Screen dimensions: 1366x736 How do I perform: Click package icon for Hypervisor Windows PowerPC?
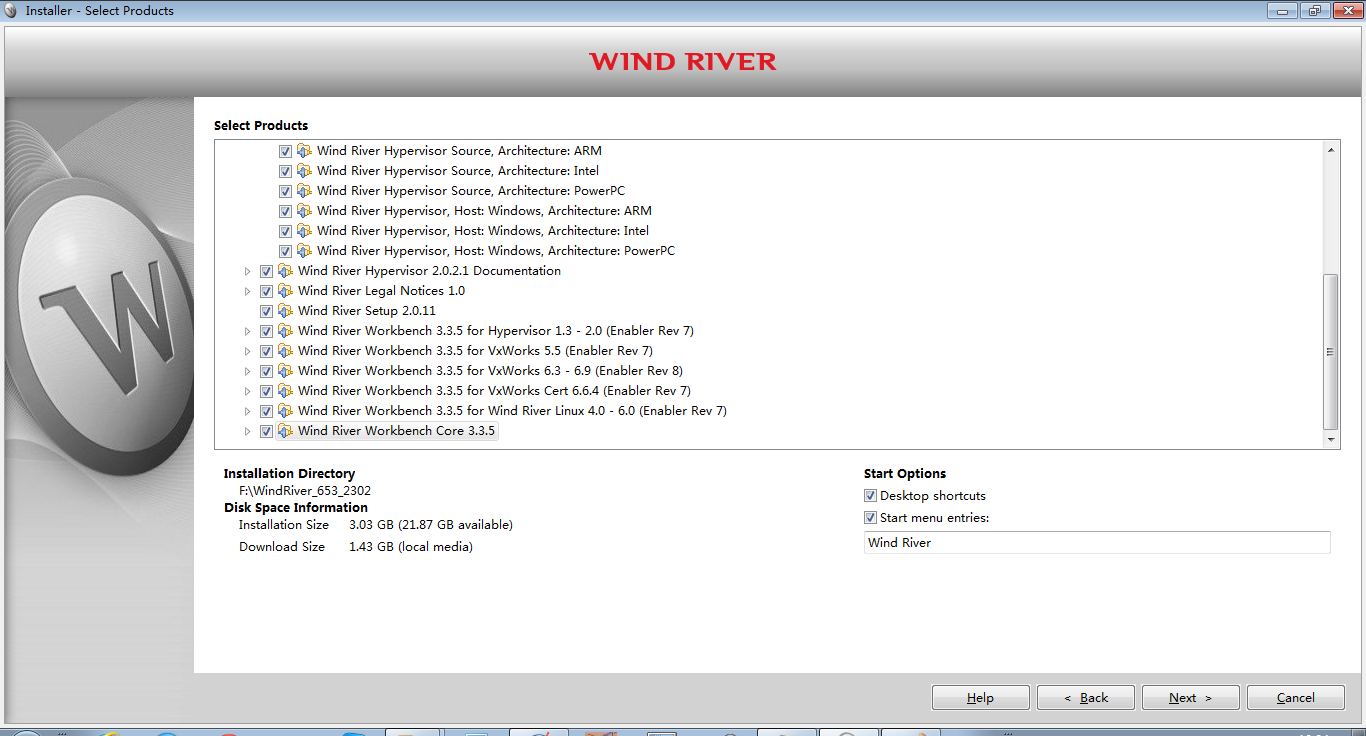(304, 251)
